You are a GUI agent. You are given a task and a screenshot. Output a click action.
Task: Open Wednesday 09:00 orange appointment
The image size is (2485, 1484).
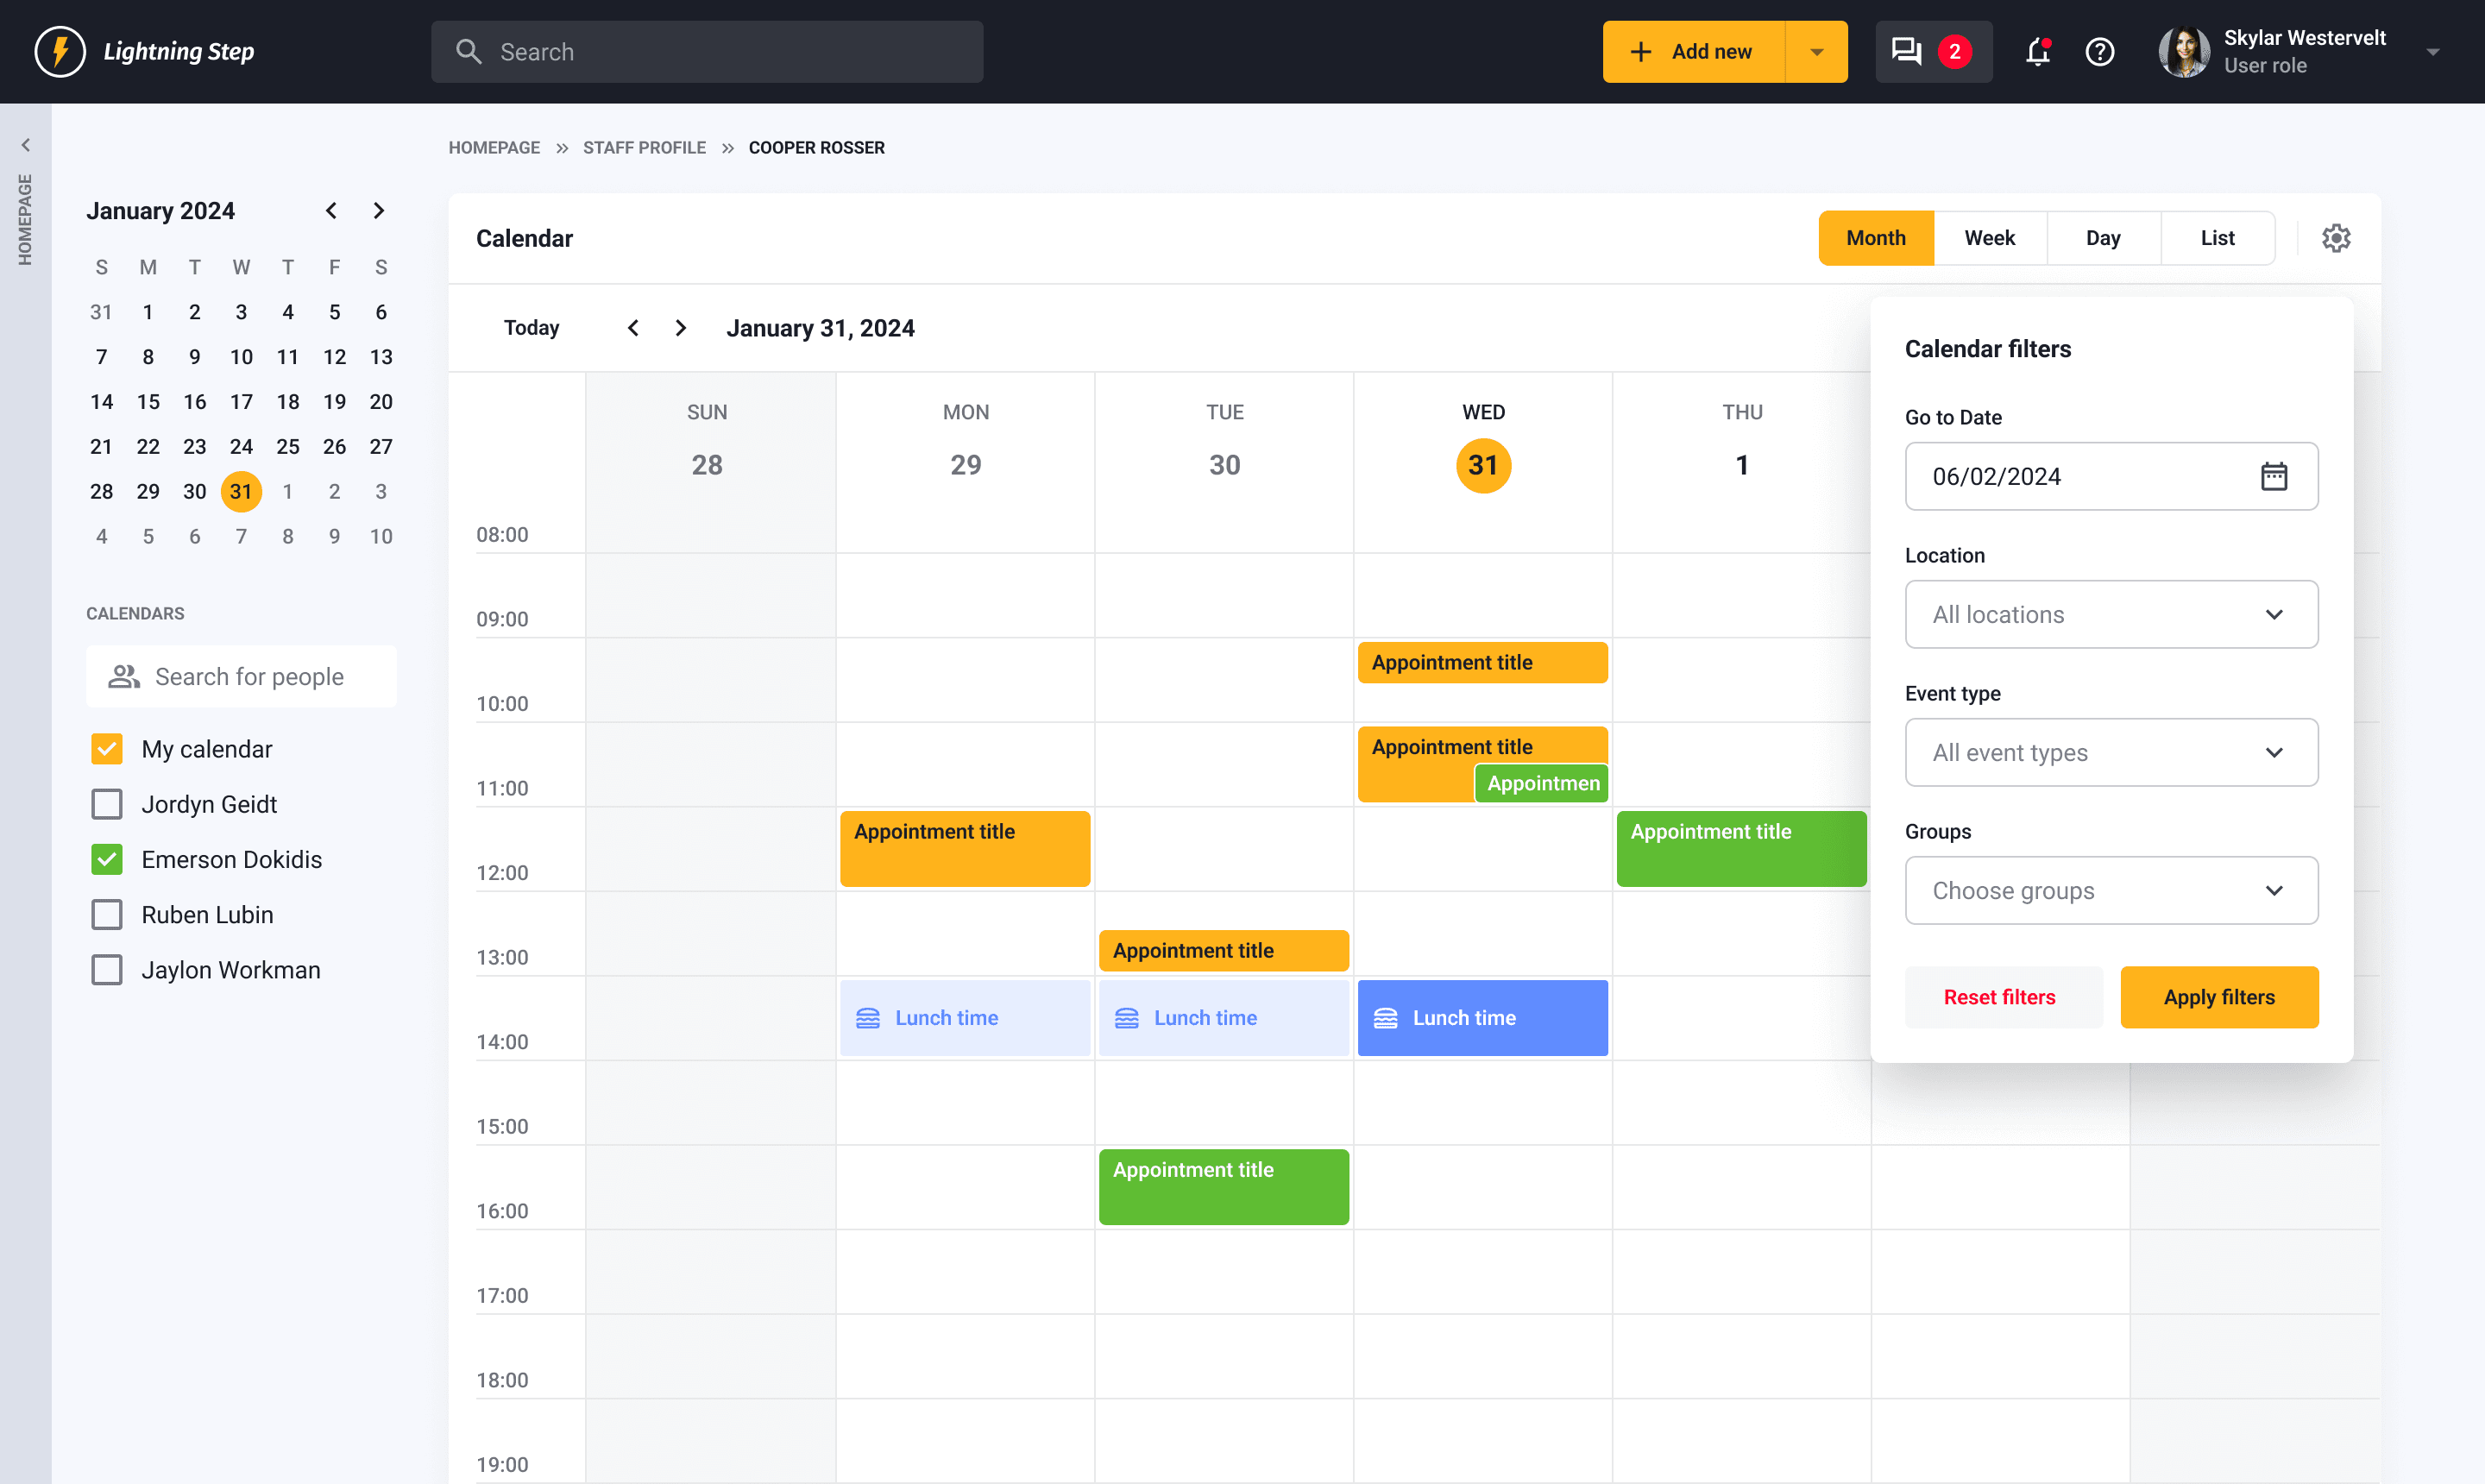[x=1482, y=662]
